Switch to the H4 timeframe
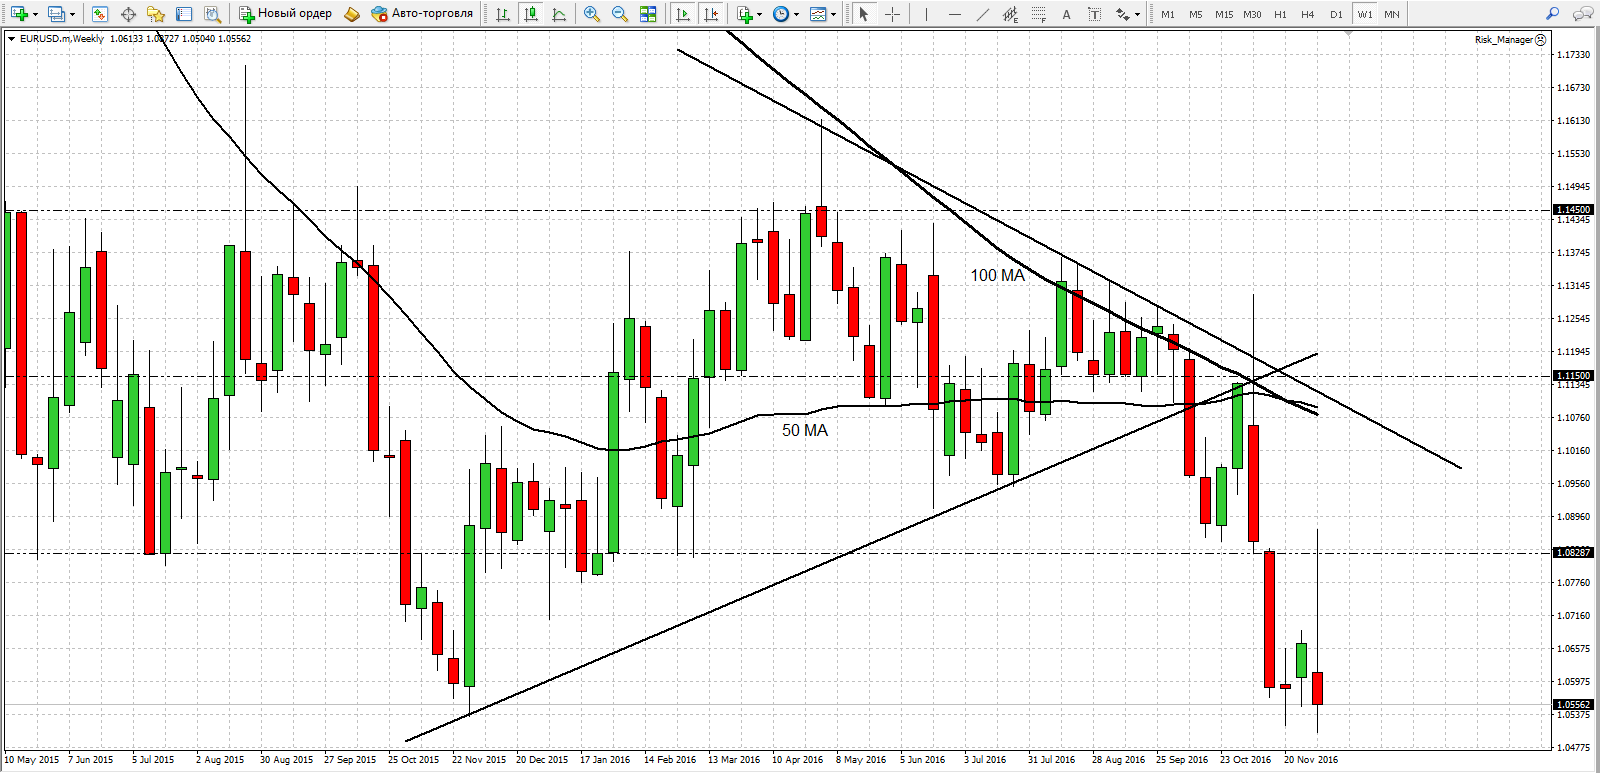The height and width of the screenshot is (773, 1600). coord(1307,14)
